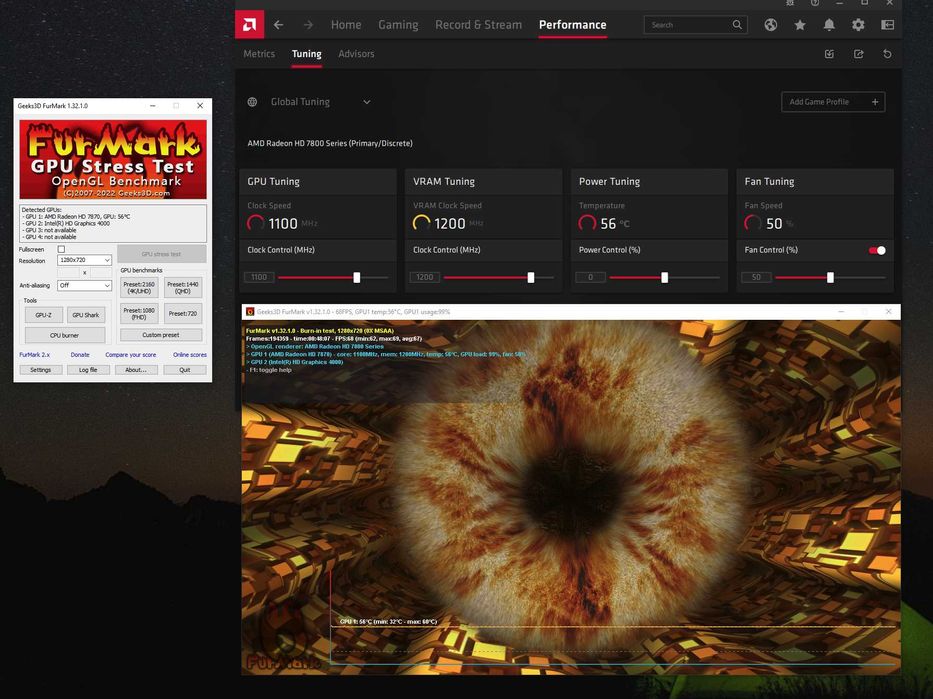Open the Online scores link
933x699 pixels.
pos(190,355)
